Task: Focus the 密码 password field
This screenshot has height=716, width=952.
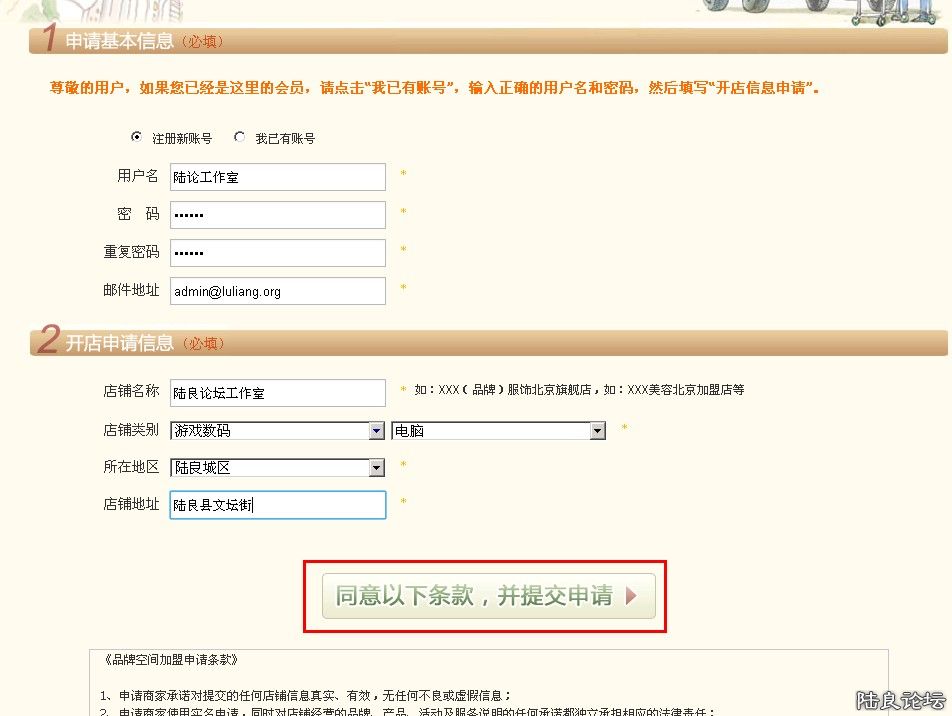Action: [x=277, y=215]
